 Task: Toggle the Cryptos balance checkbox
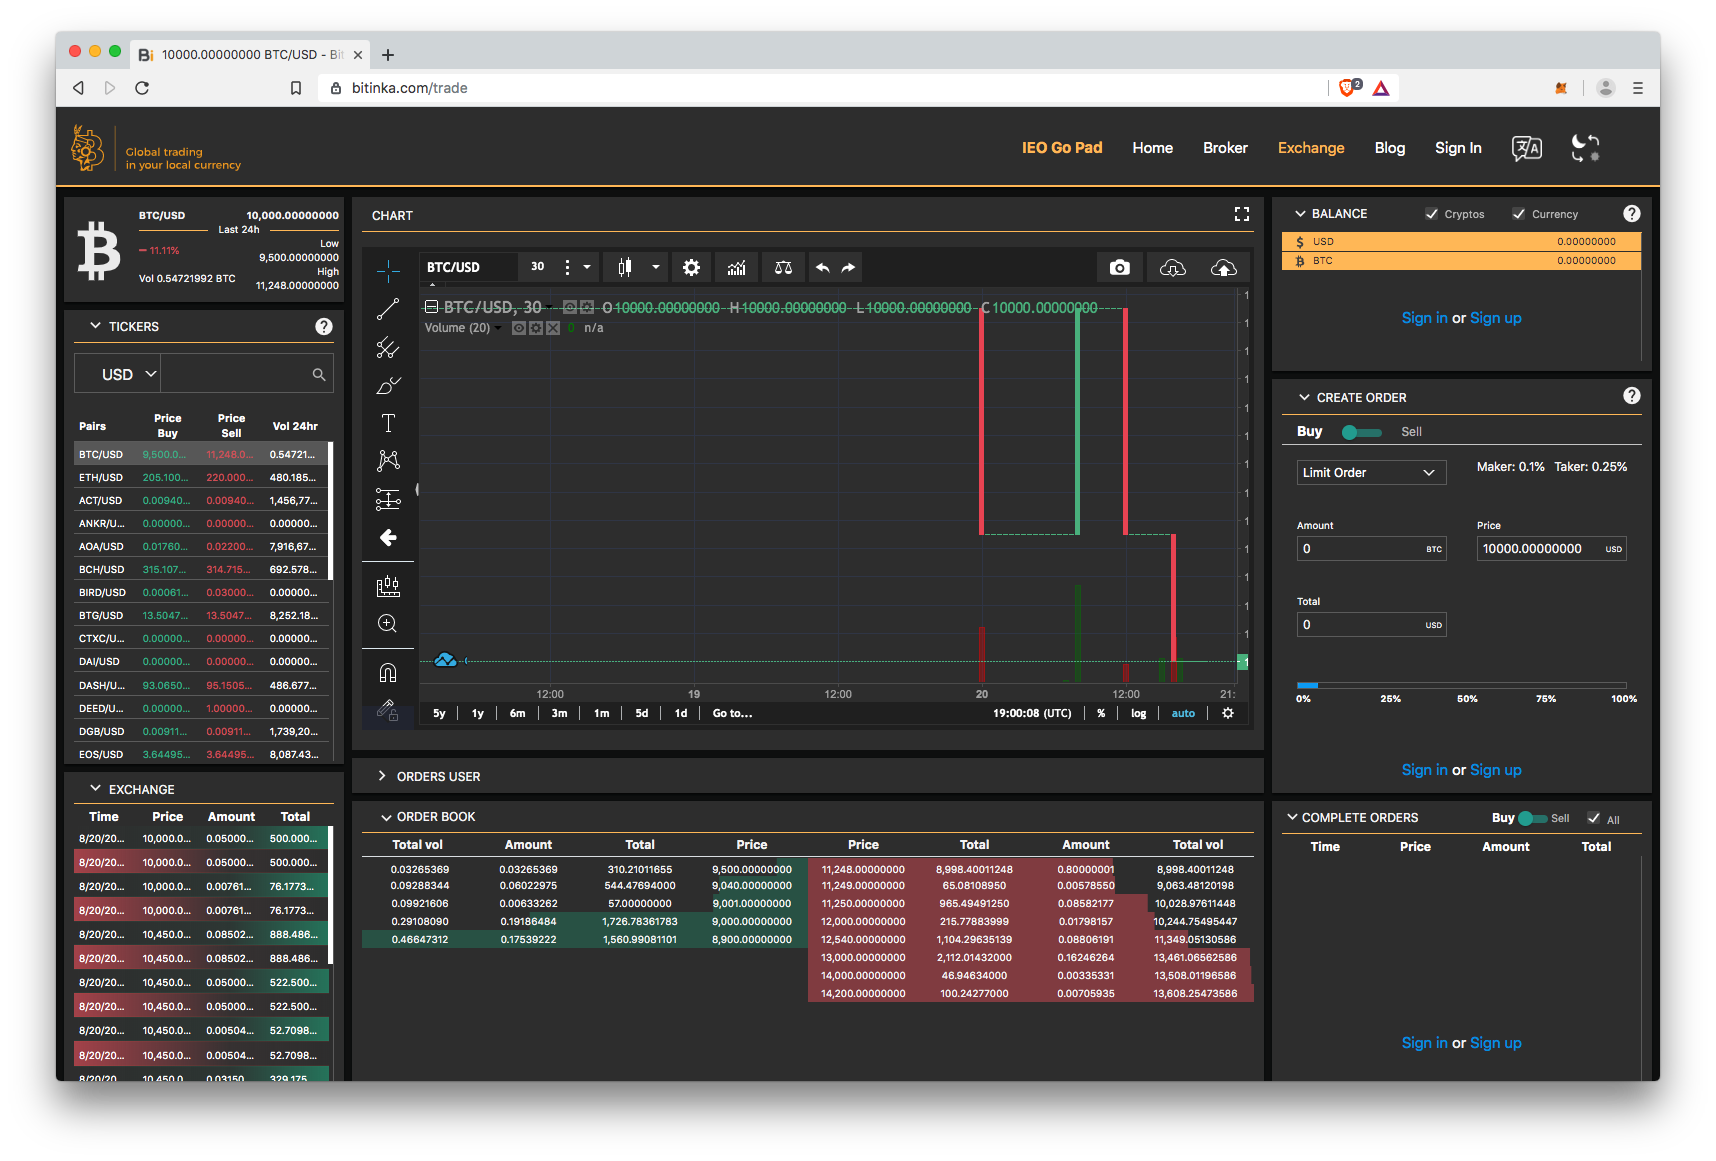click(1432, 214)
